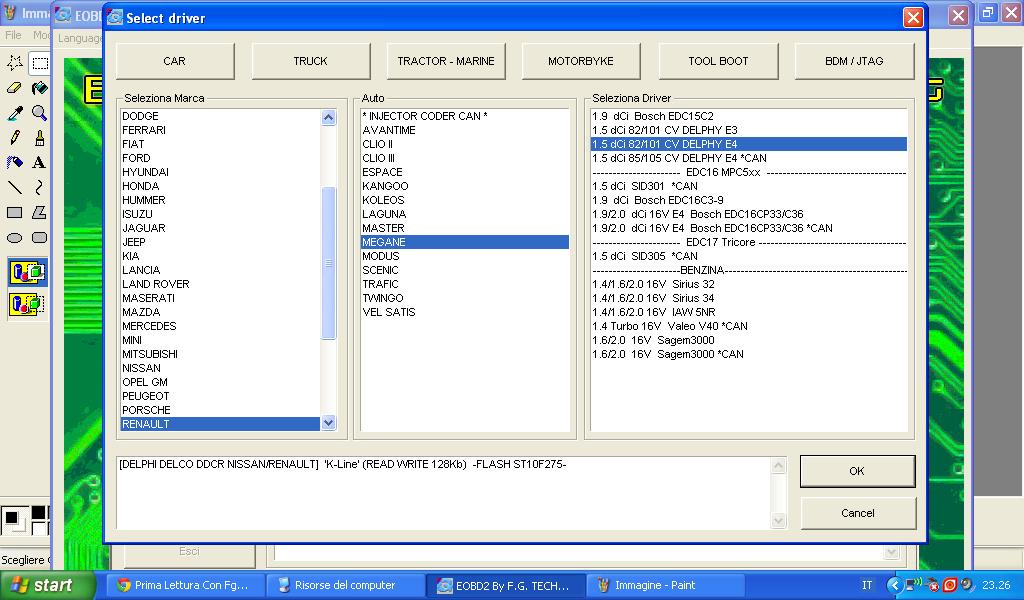This screenshot has height=600, width=1024.
Task: Open the TRUCK vehicle category
Action: tap(310, 61)
